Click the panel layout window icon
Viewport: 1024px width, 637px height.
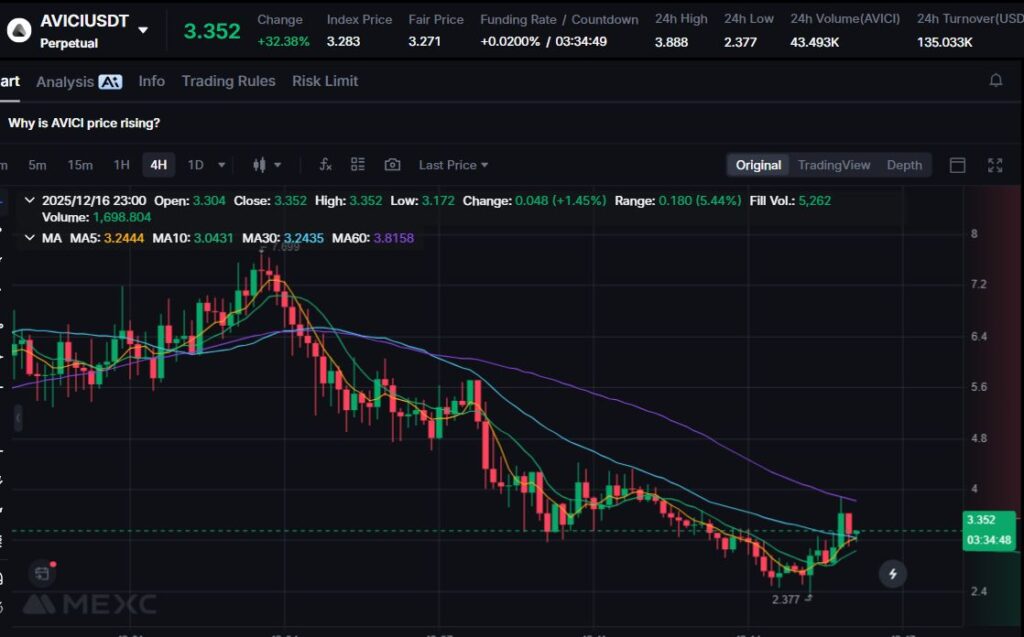click(x=957, y=165)
